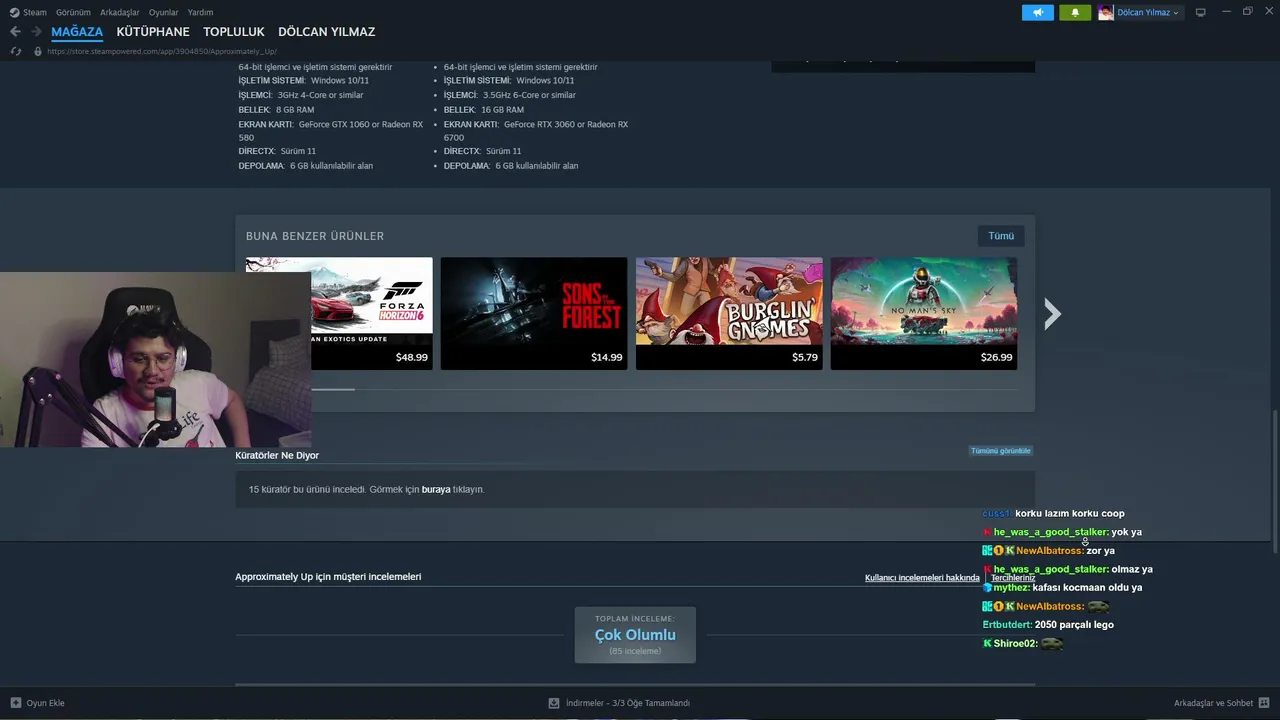The width and height of the screenshot is (1280, 720).
Task: Open the megaphone announcements button
Action: click(x=1038, y=12)
